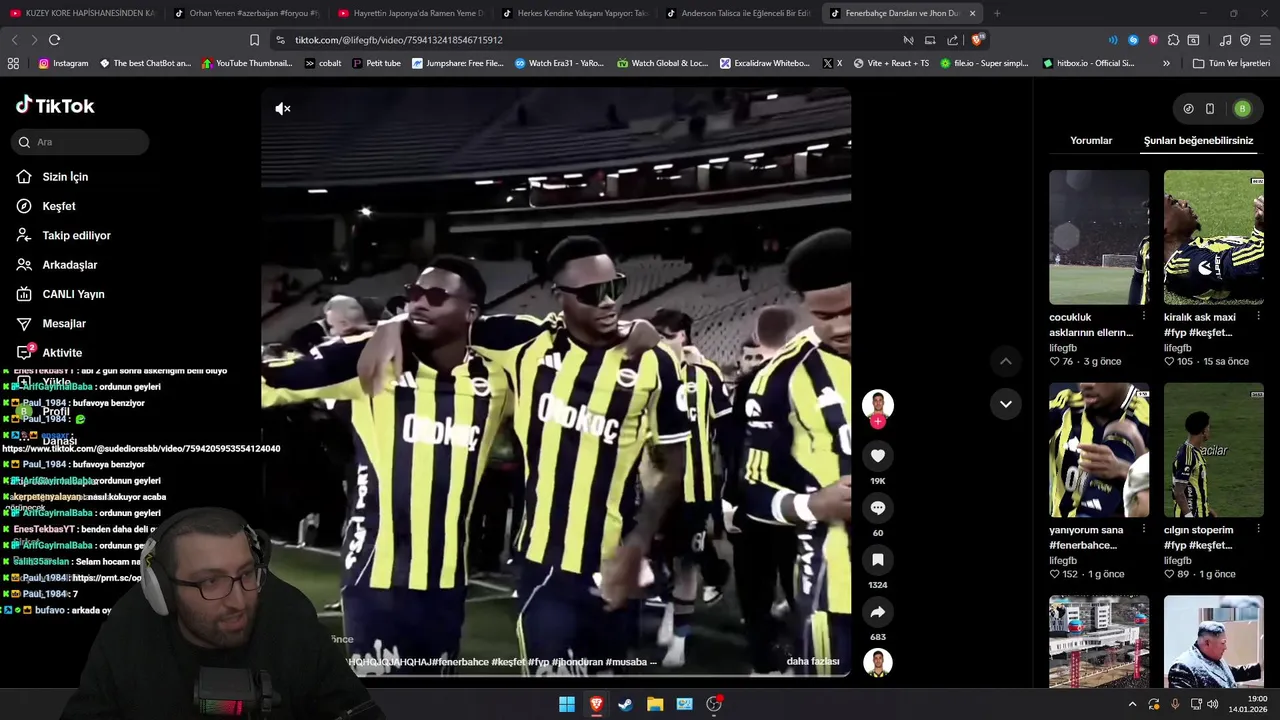
Task: Click the address bar URL
Action: point(398,40)
